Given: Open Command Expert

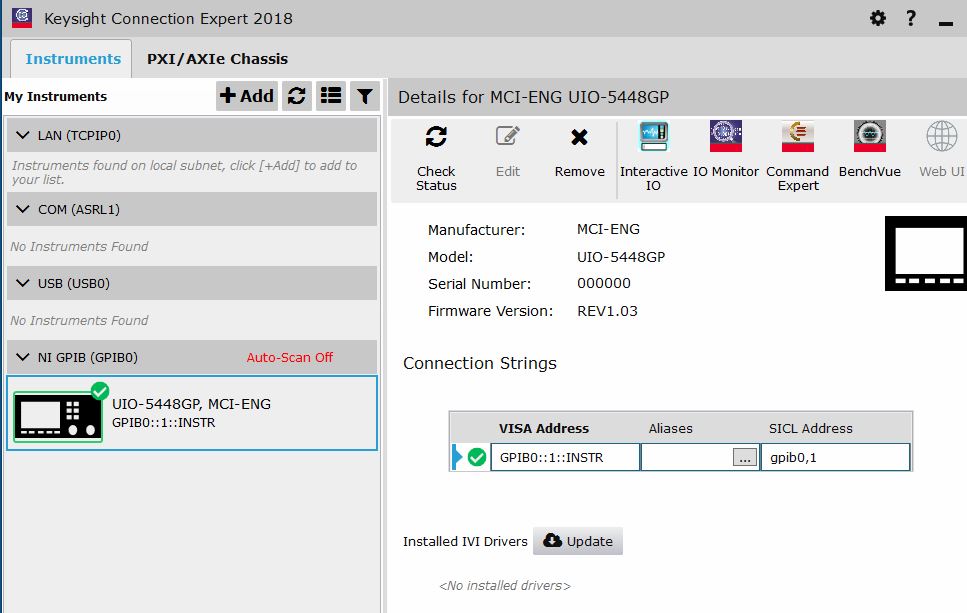Looking at the screenshot, I should [x=797, y=157].
